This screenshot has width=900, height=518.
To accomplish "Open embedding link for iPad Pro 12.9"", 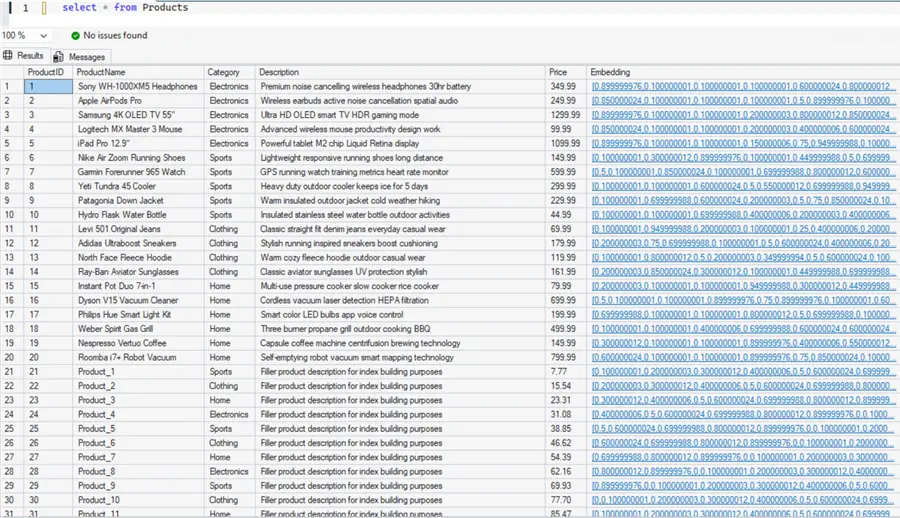I will pyautogui.click(x=743, y=144).
